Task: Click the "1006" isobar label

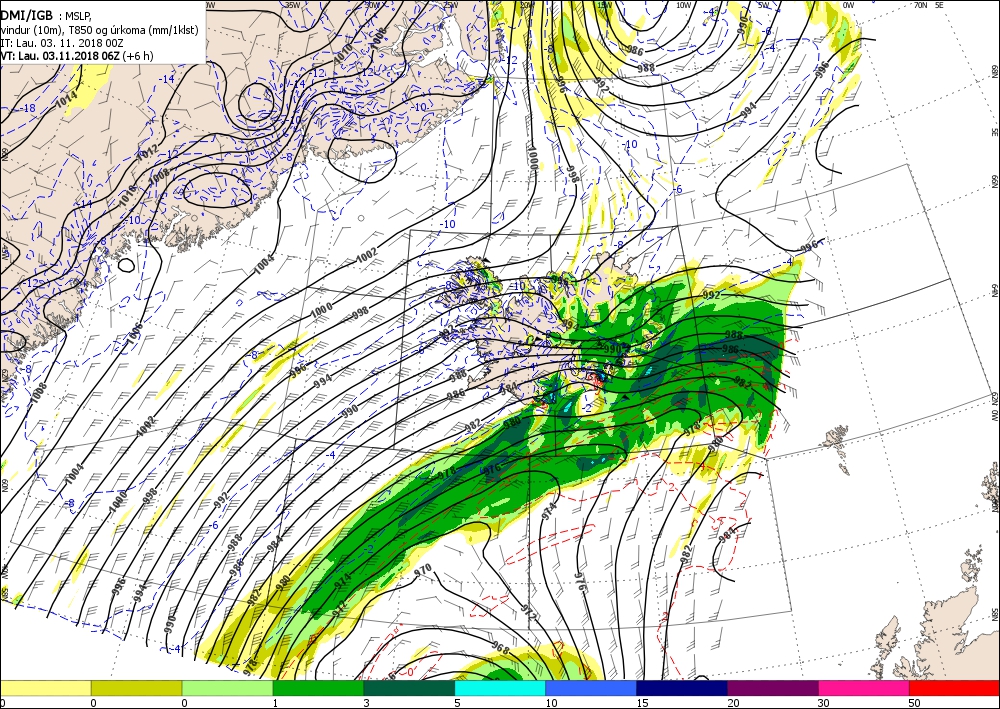Action: point(135,335)
